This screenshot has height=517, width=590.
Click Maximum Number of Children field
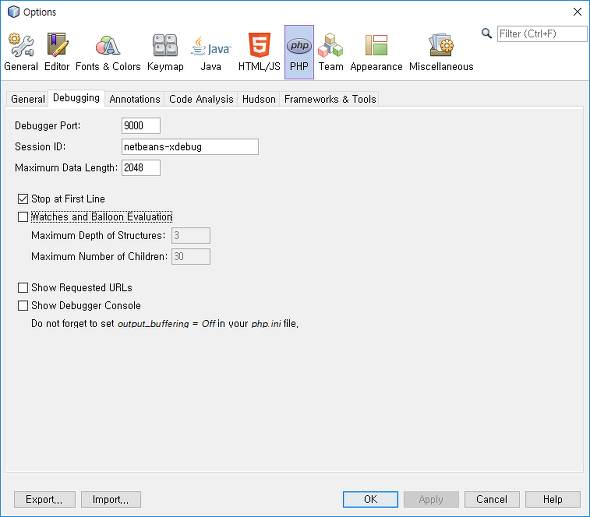click(191, 257)
